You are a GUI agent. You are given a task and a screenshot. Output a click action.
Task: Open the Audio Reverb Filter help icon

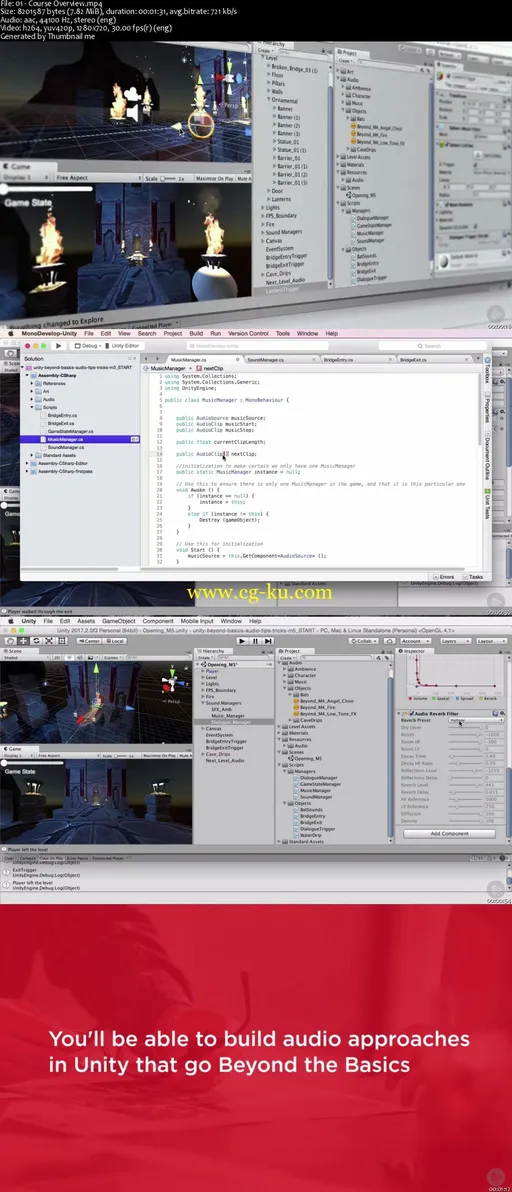495,714
